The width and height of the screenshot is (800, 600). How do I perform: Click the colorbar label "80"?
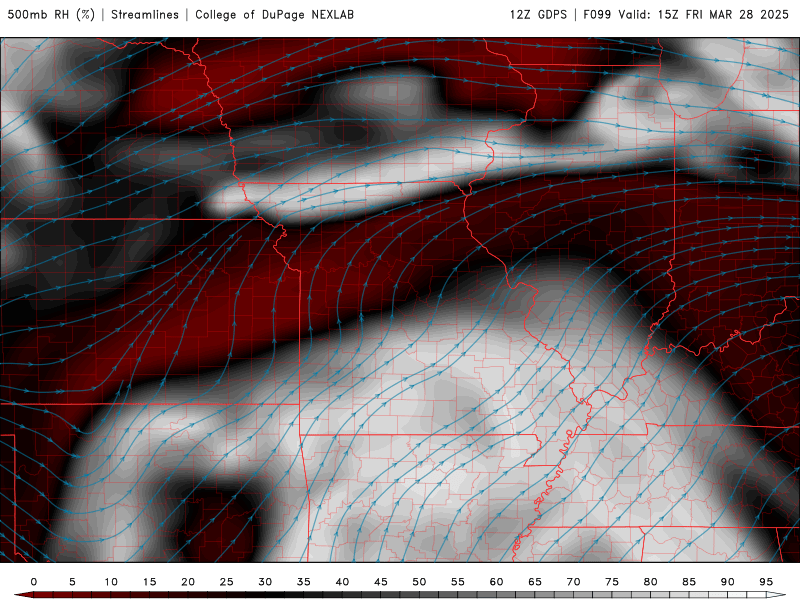coord(651,582)
